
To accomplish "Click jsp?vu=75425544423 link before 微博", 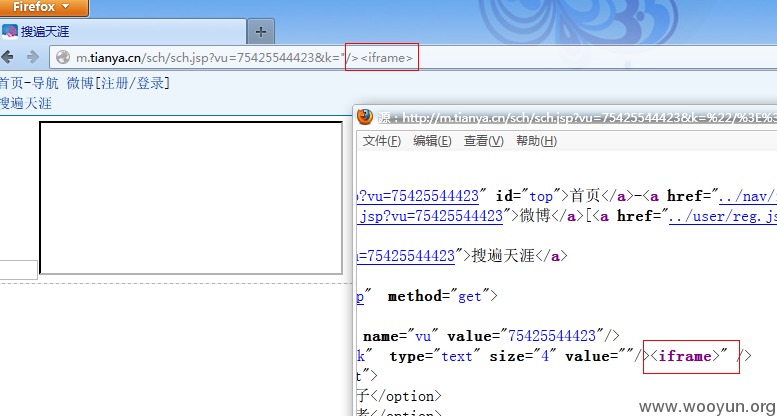I will 431,216.
